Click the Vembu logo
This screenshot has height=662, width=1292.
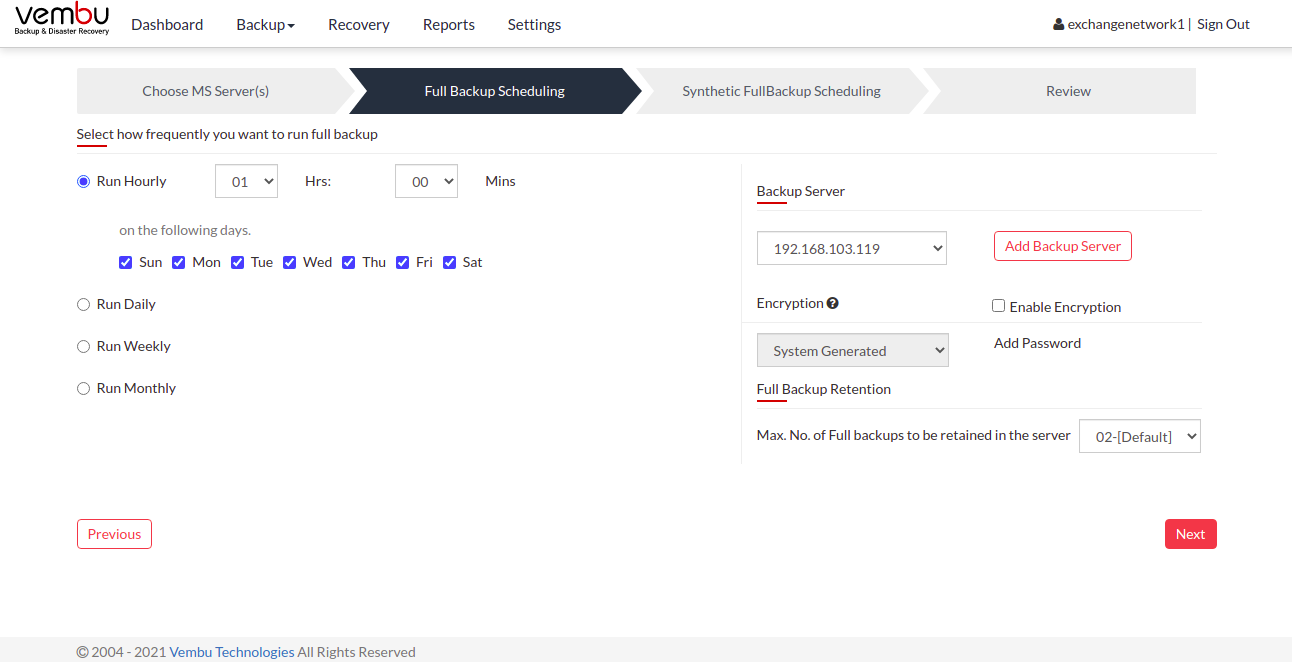pyautogui.click(x=62, y=20)
